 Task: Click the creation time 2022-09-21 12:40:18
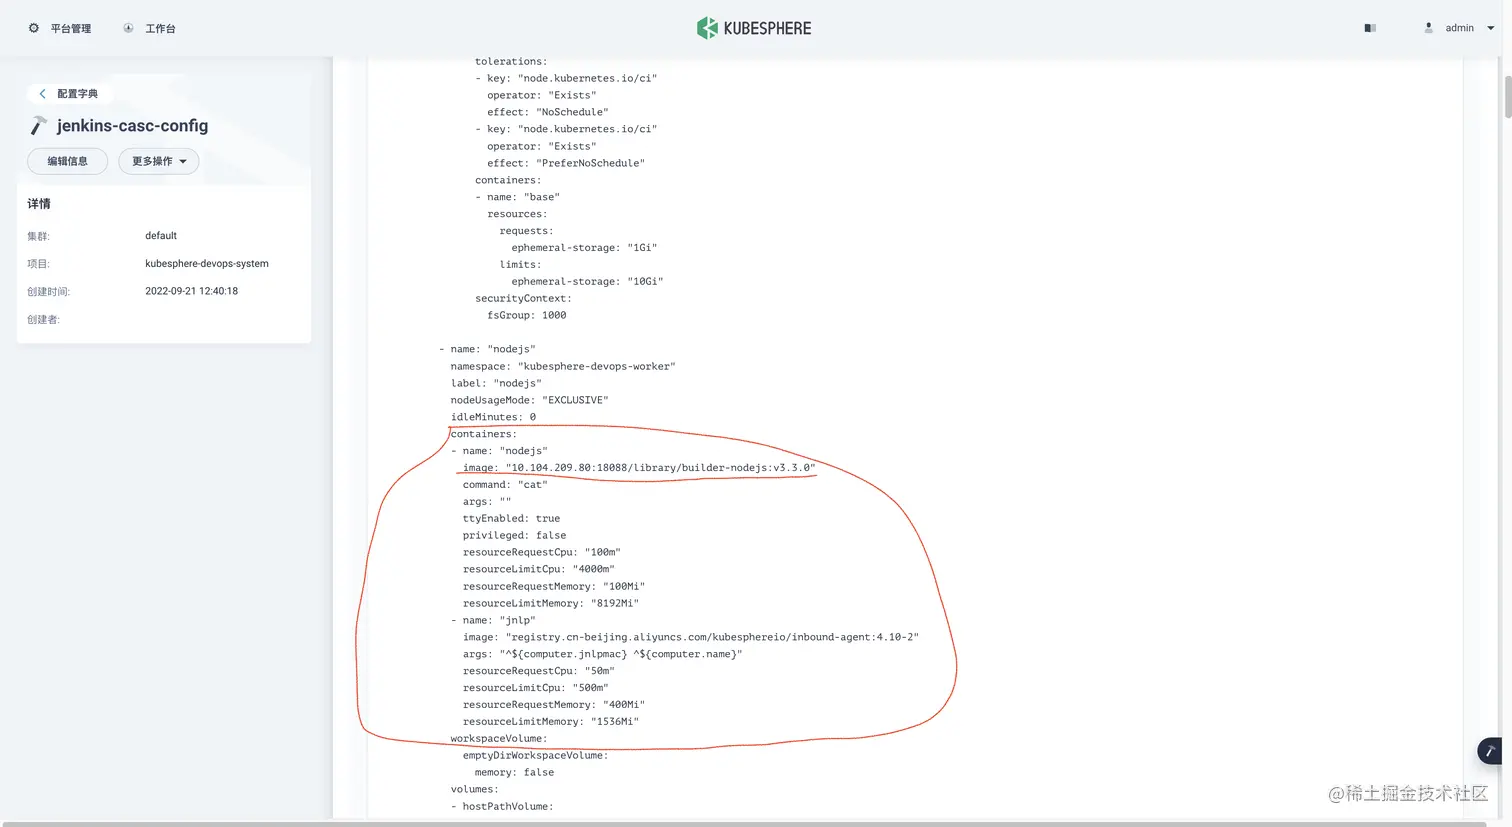click(x=191, y=292)
